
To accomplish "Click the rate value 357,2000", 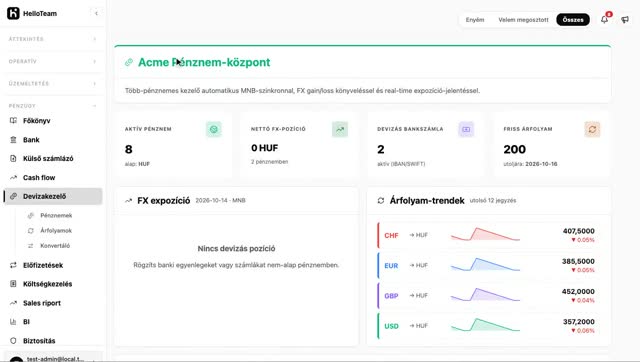I will point(578,322).
